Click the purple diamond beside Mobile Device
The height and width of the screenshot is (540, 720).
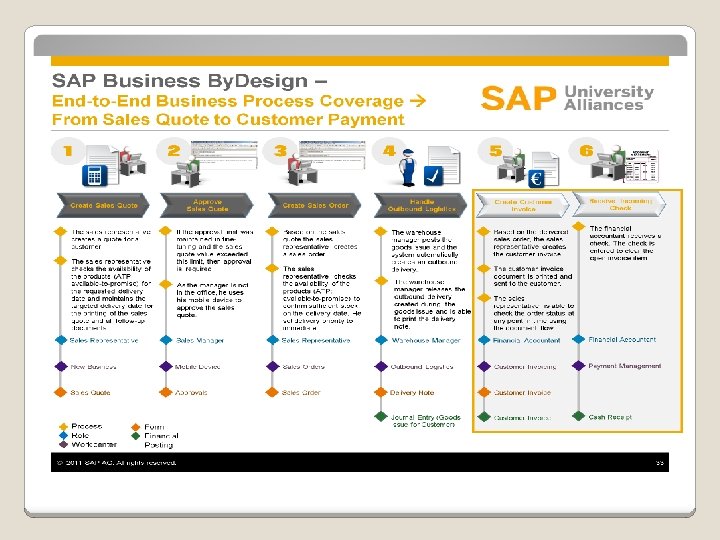(x=166, y=366)
